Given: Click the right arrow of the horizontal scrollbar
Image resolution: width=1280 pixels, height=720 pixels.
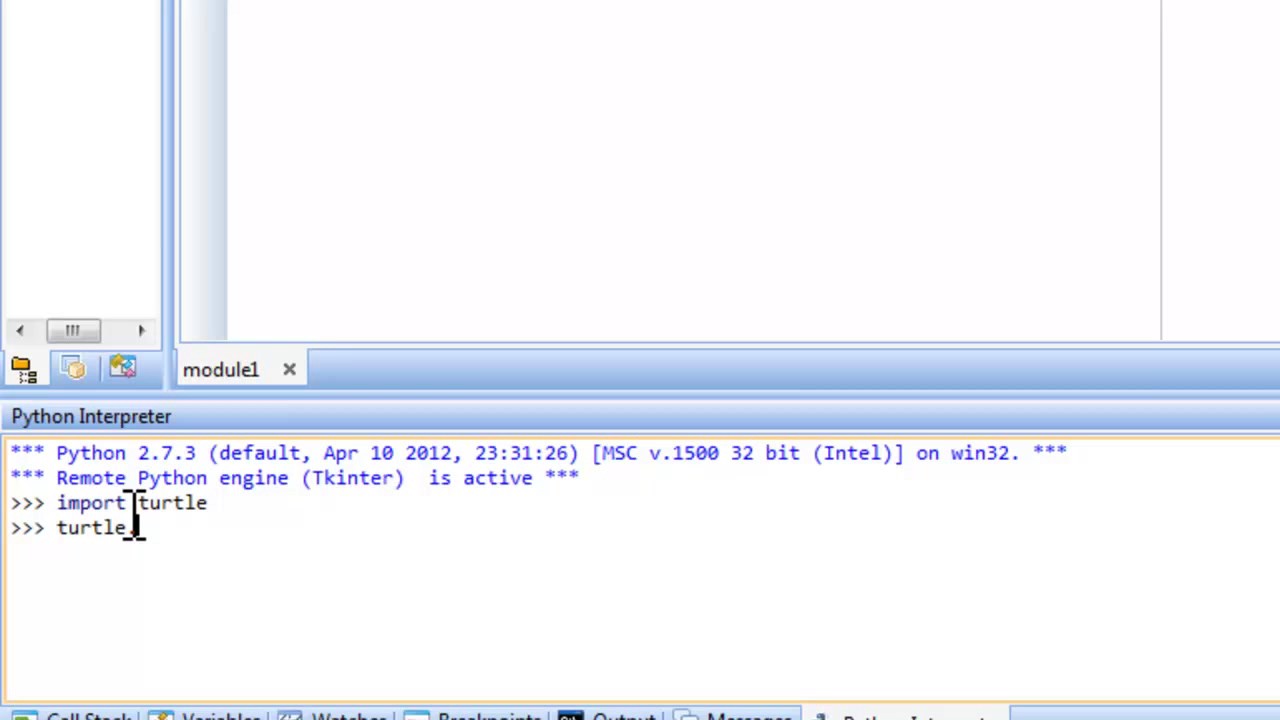Looking at the screenshot, I should [x=141, y=330].
